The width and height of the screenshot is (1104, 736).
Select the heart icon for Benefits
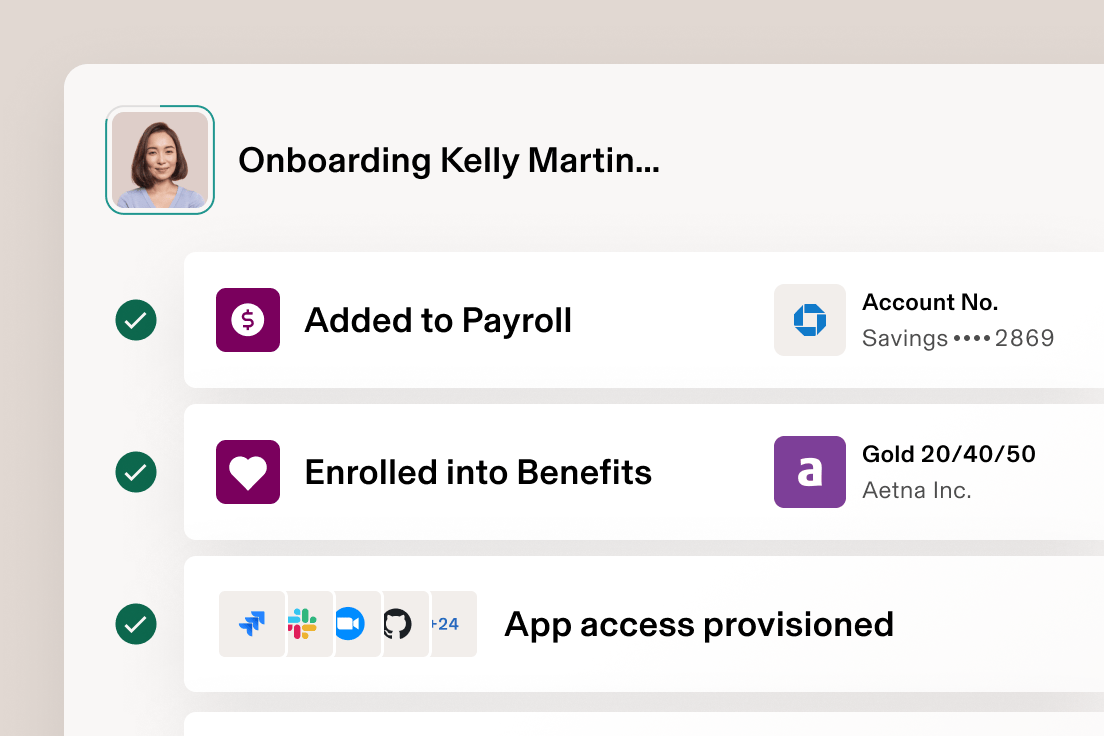[x=247, y=472]
